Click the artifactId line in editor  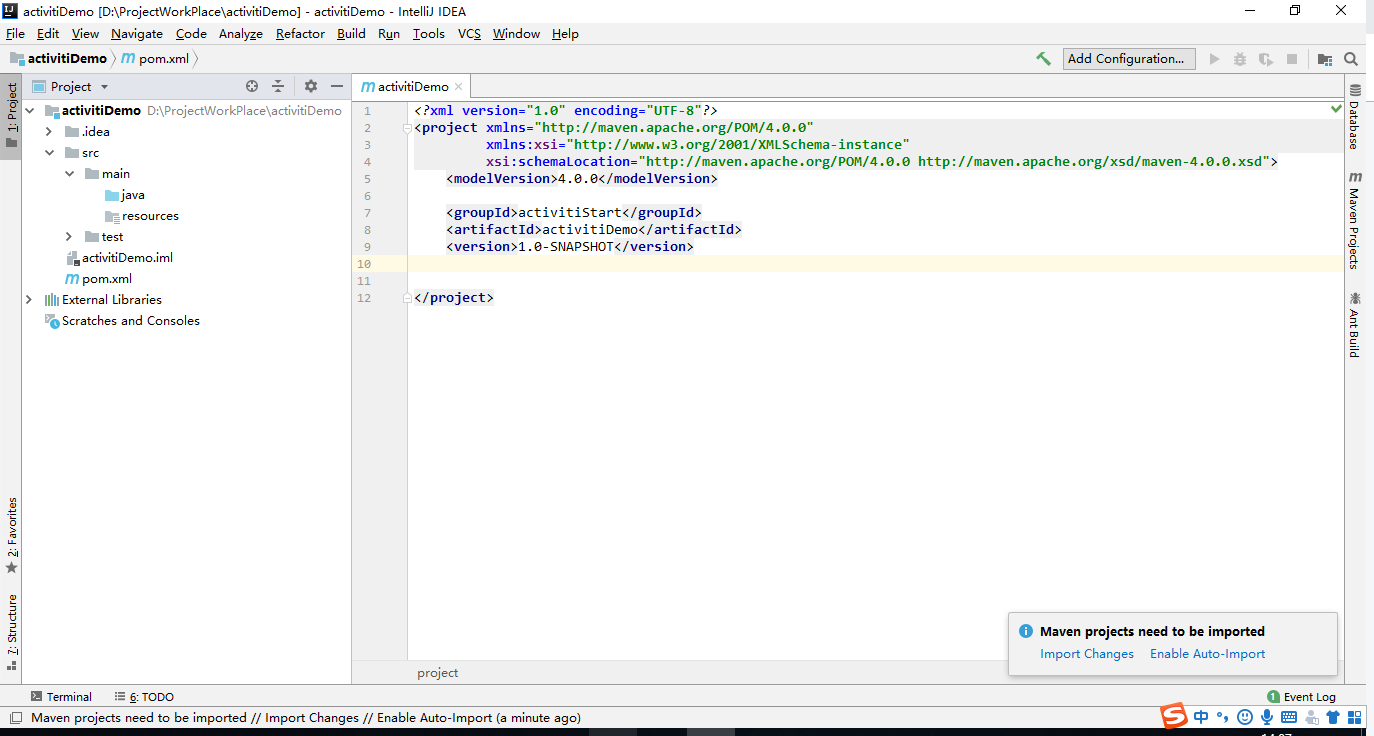click(x=594, y=230)
